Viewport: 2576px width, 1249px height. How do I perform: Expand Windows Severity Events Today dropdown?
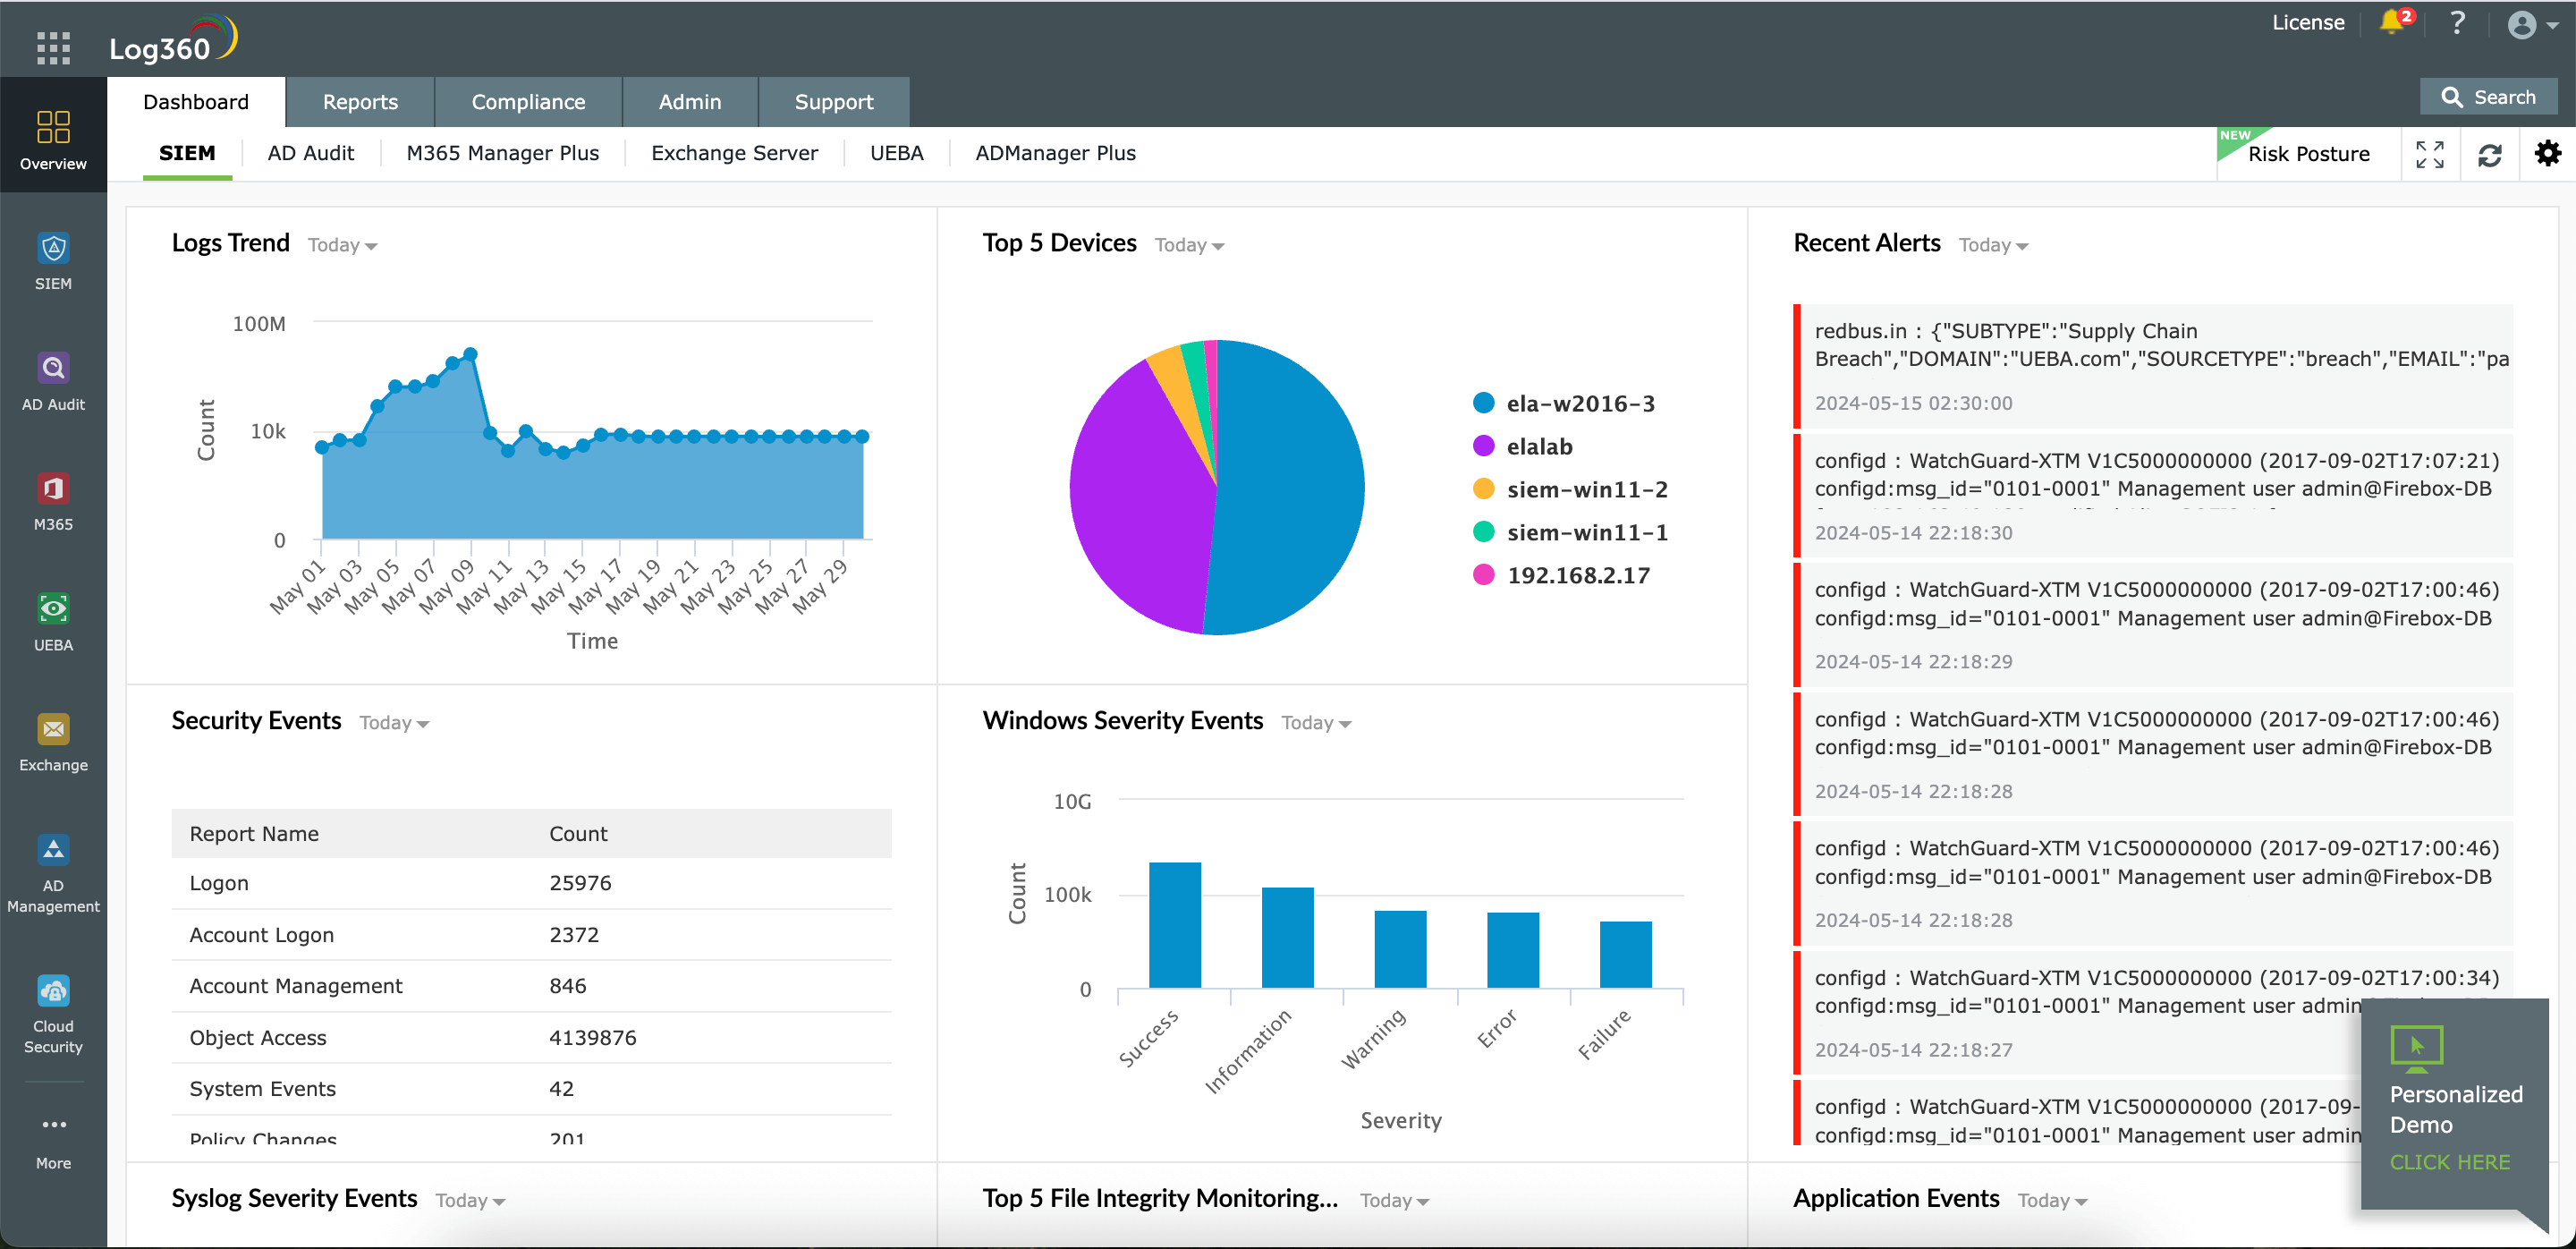click(x=1316, y=723)
